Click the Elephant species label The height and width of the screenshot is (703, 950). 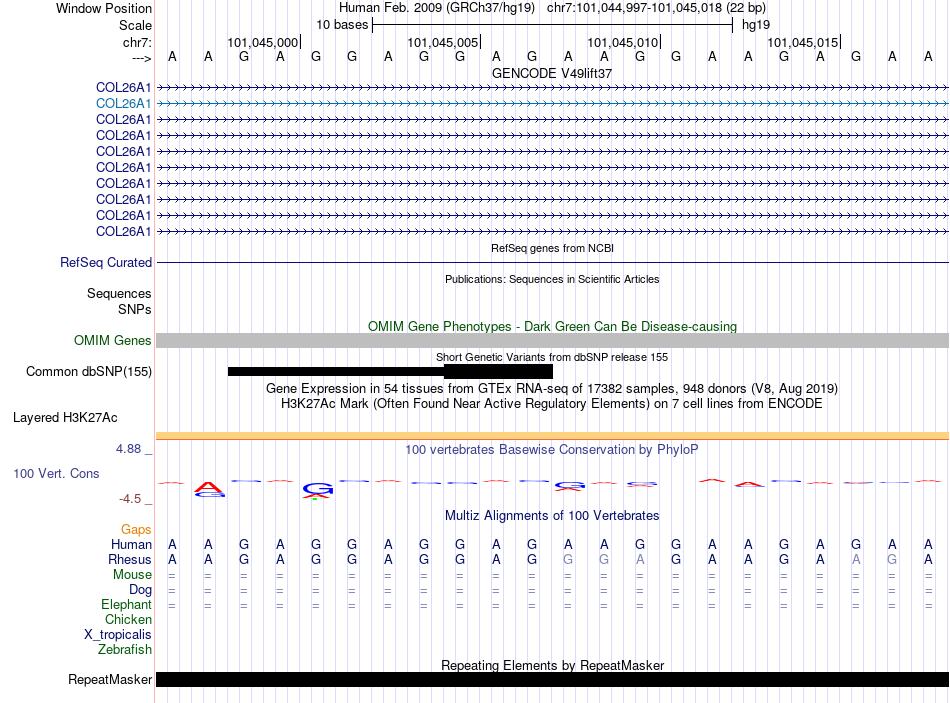pyautogui.click(x=126, y=604)
